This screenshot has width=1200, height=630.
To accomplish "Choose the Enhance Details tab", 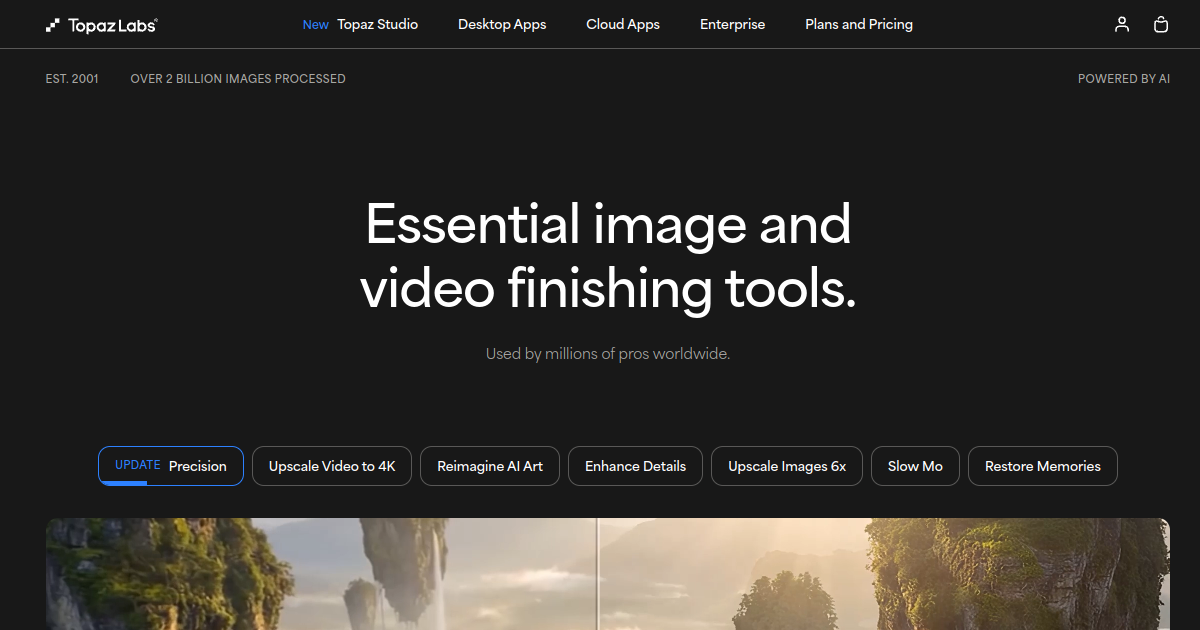I will 635,466.
